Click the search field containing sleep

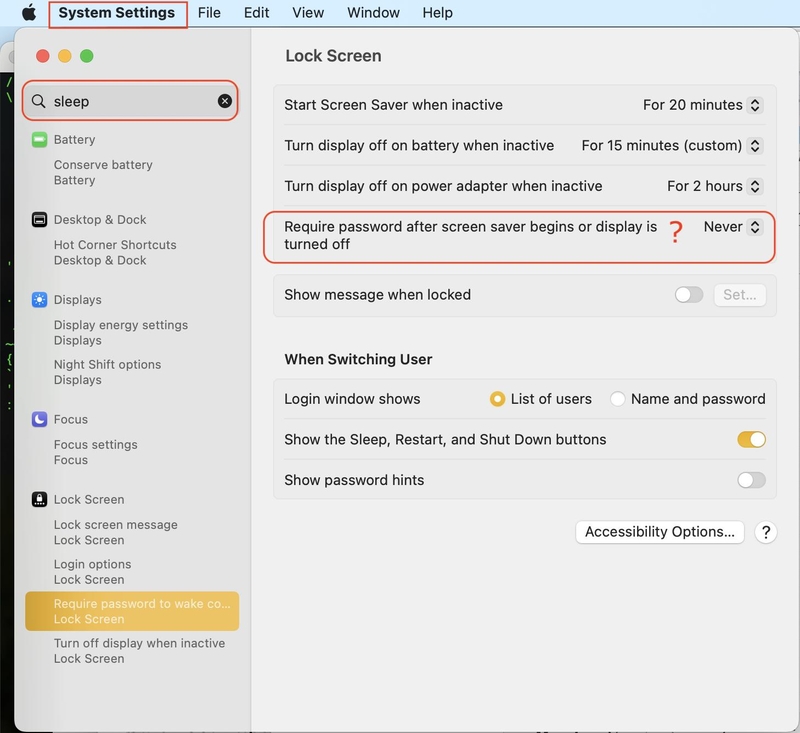[130, 101]
